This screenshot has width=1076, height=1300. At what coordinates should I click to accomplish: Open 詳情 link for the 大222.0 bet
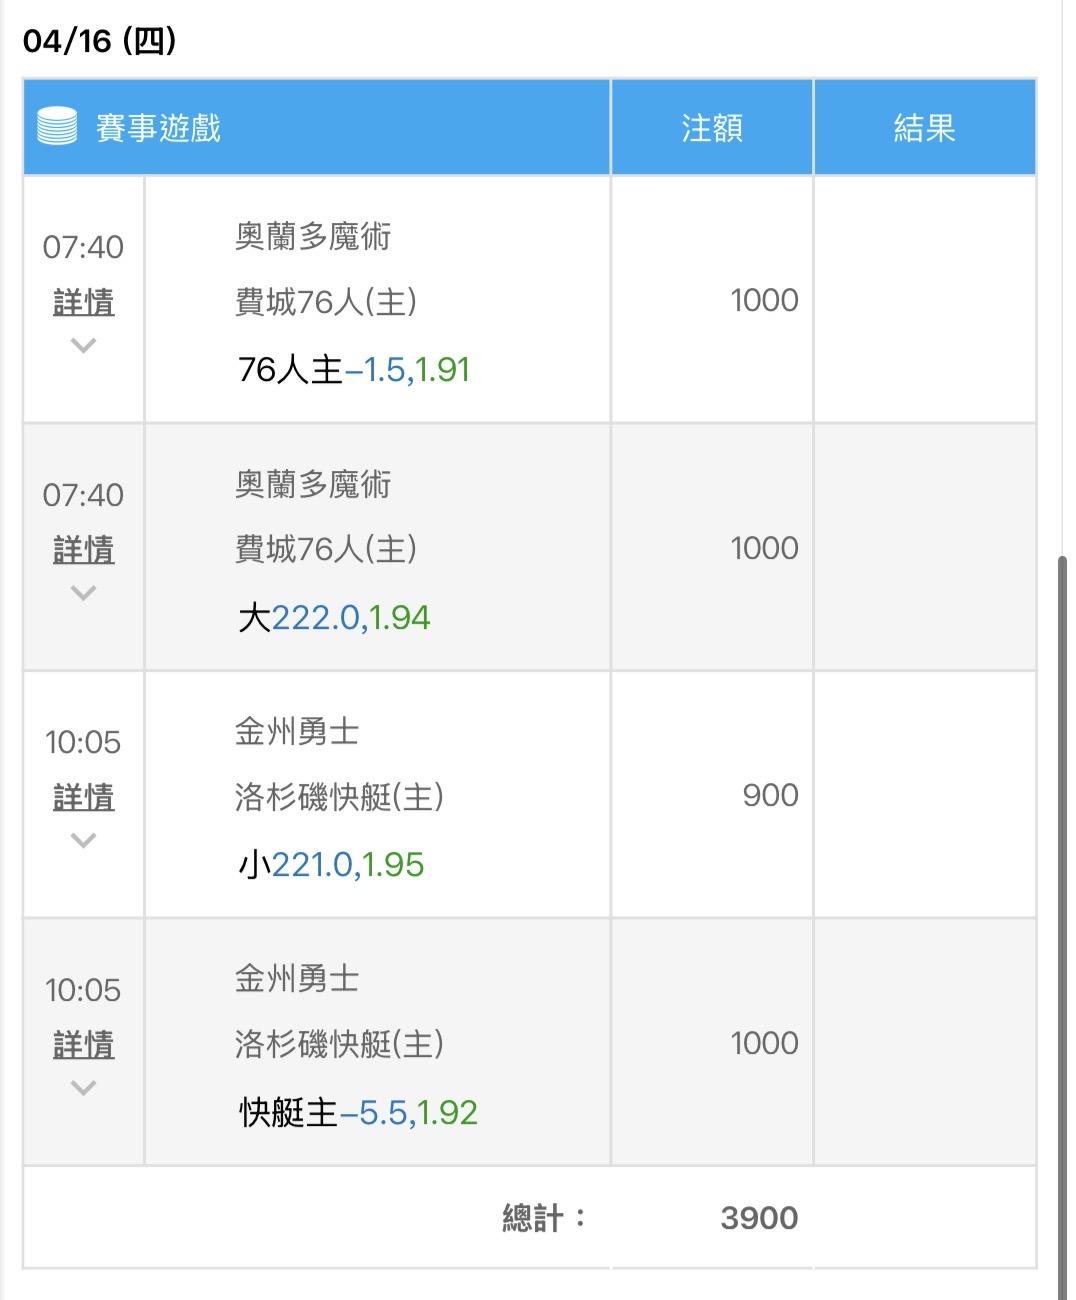[x=84, y=550]
